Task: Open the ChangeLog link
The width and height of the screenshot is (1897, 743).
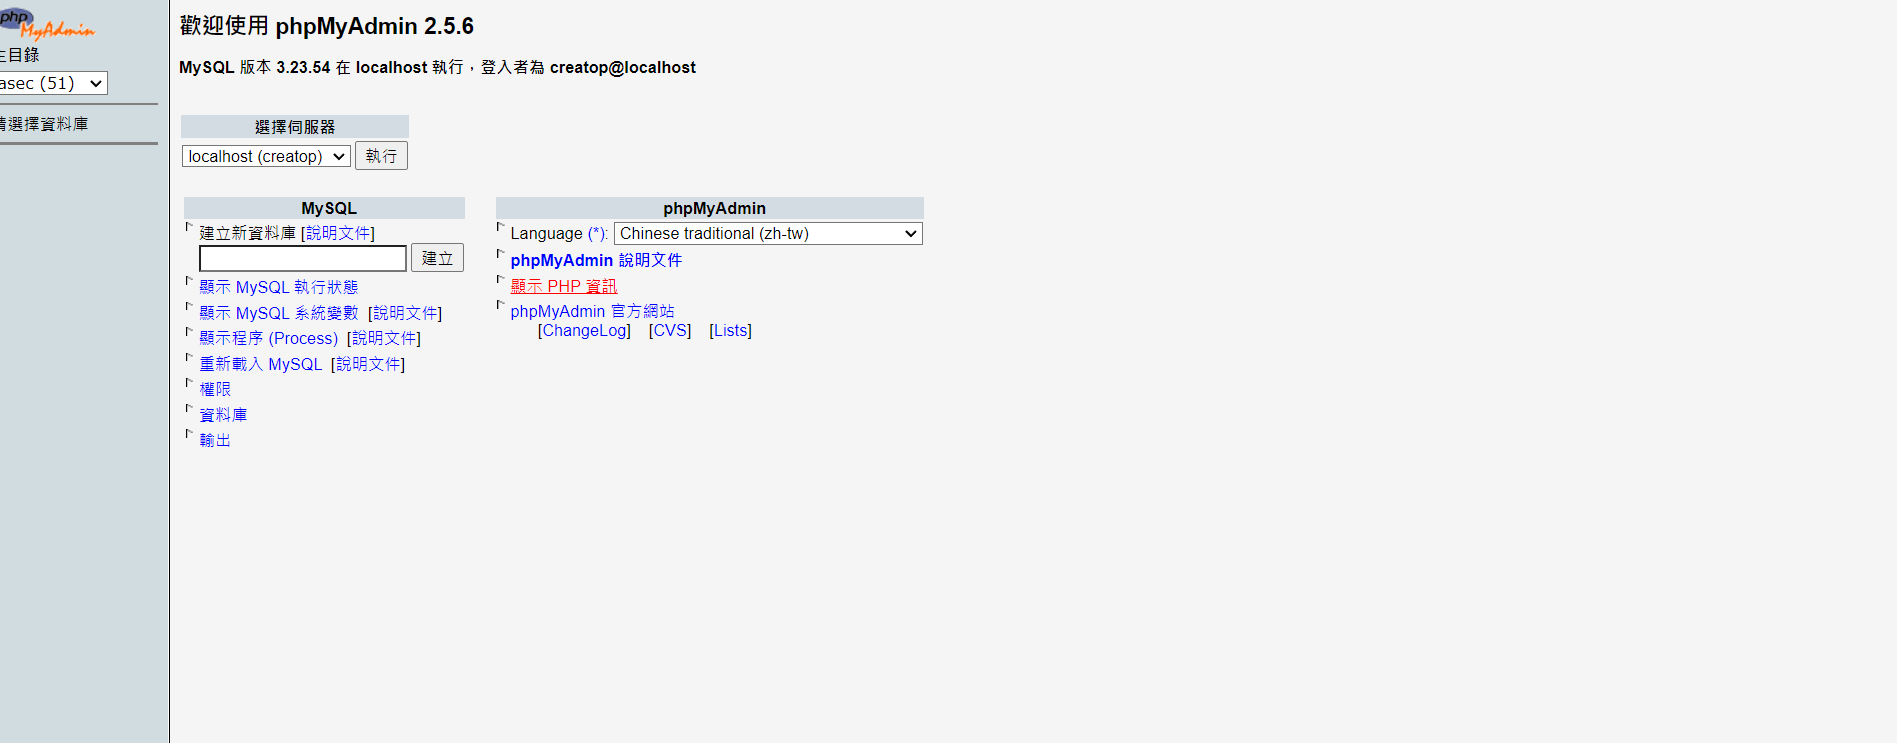Action: coord(584,330)
